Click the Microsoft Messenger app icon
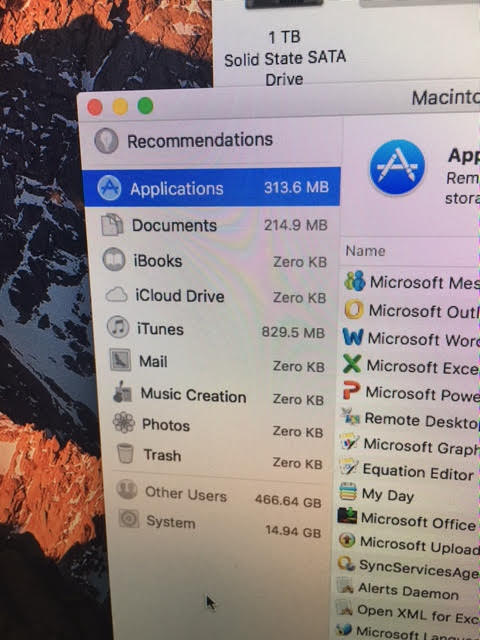480x640 pixels. (355, 280)
